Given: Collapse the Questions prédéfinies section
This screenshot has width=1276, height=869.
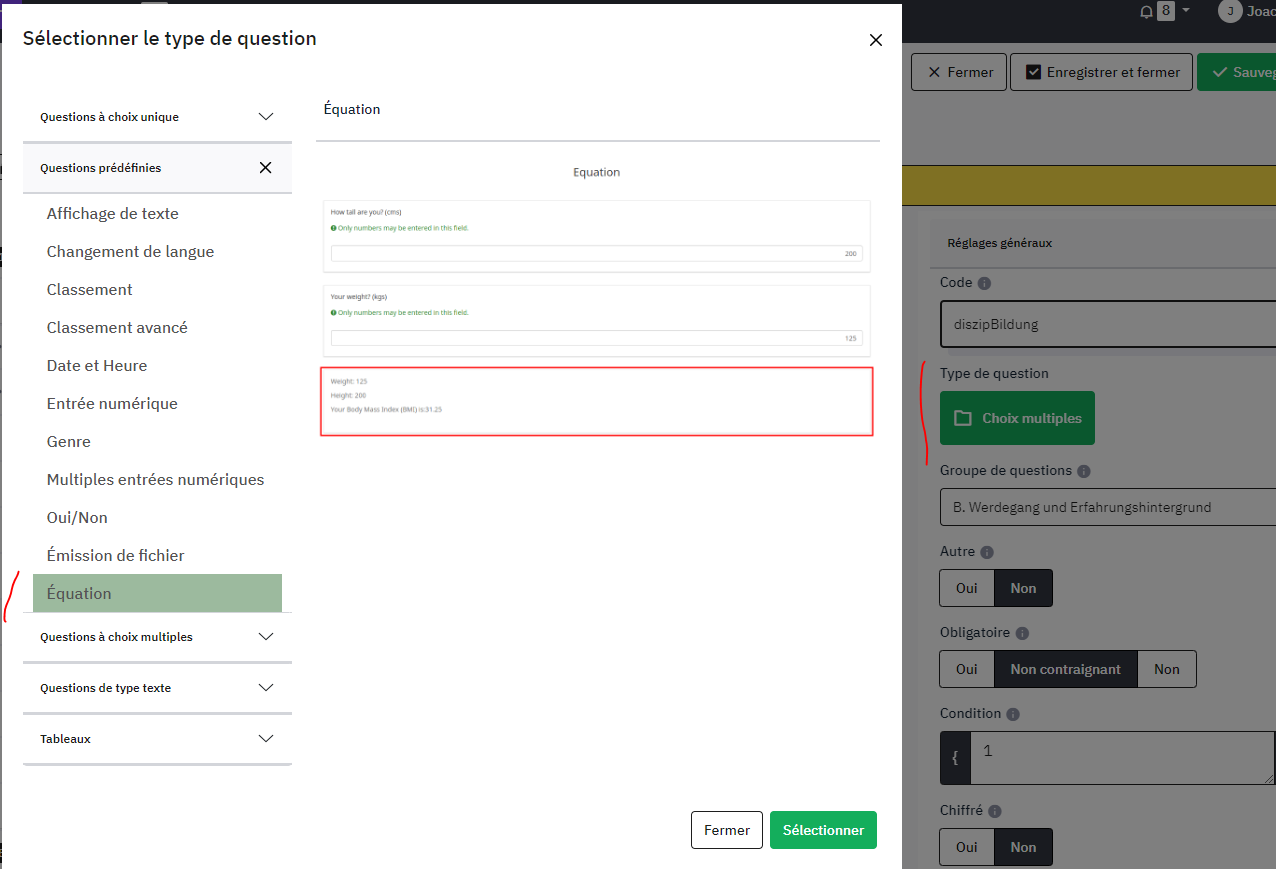Looking at the screenshot, I should click(265, 168).
